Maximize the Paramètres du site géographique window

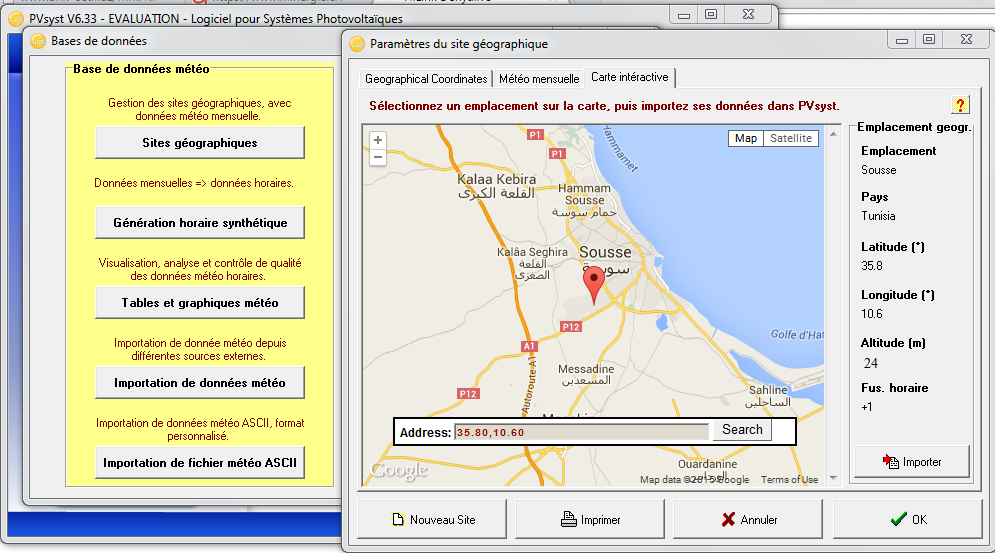click(x=929, y=39)
